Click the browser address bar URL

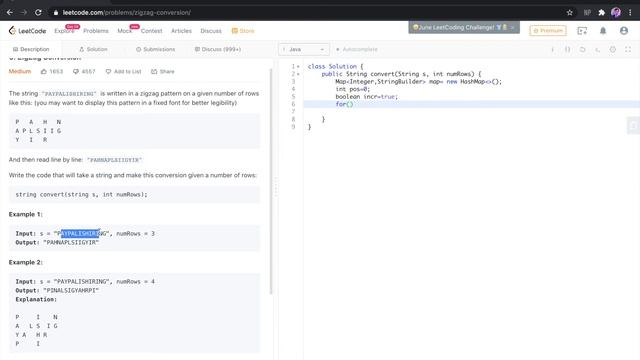coord(127,13)
